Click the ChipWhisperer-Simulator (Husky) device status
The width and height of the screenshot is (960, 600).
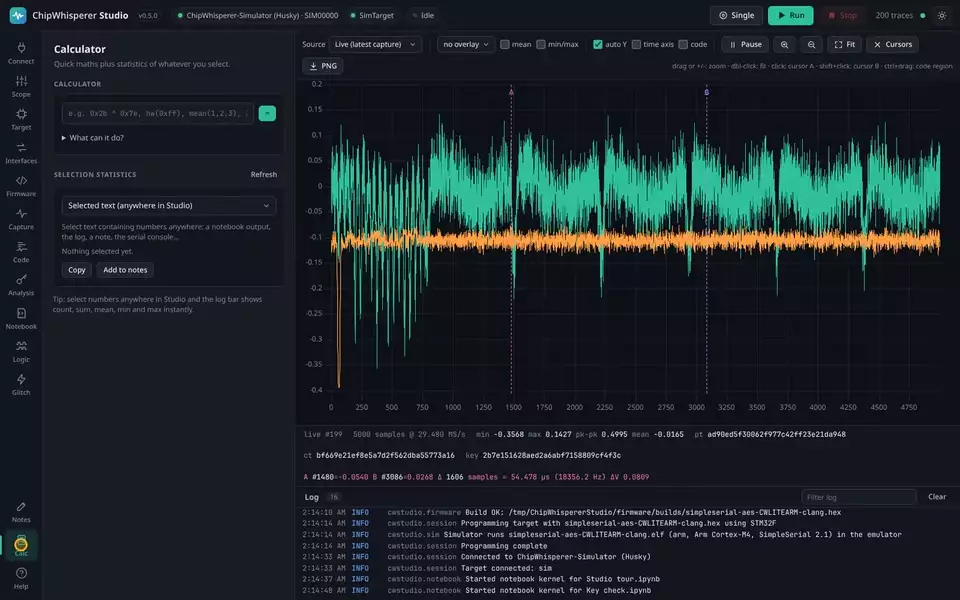258,15
